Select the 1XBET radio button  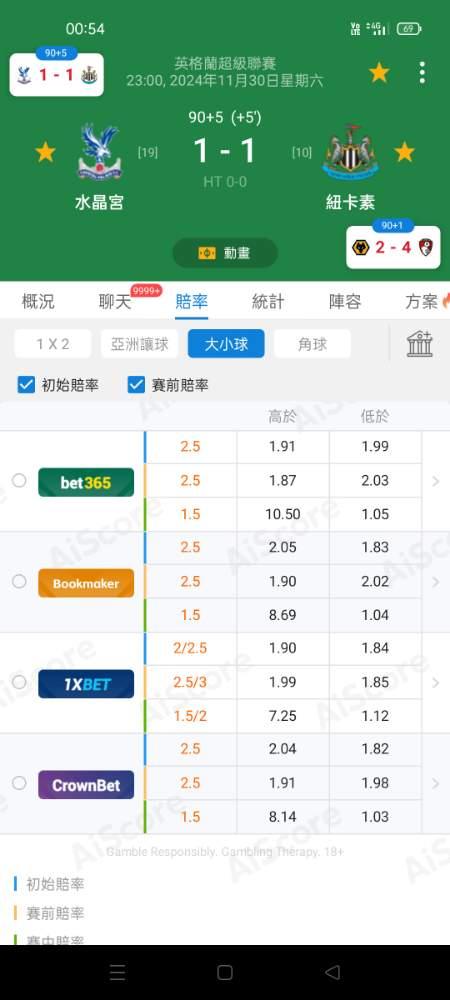[19, 682]
